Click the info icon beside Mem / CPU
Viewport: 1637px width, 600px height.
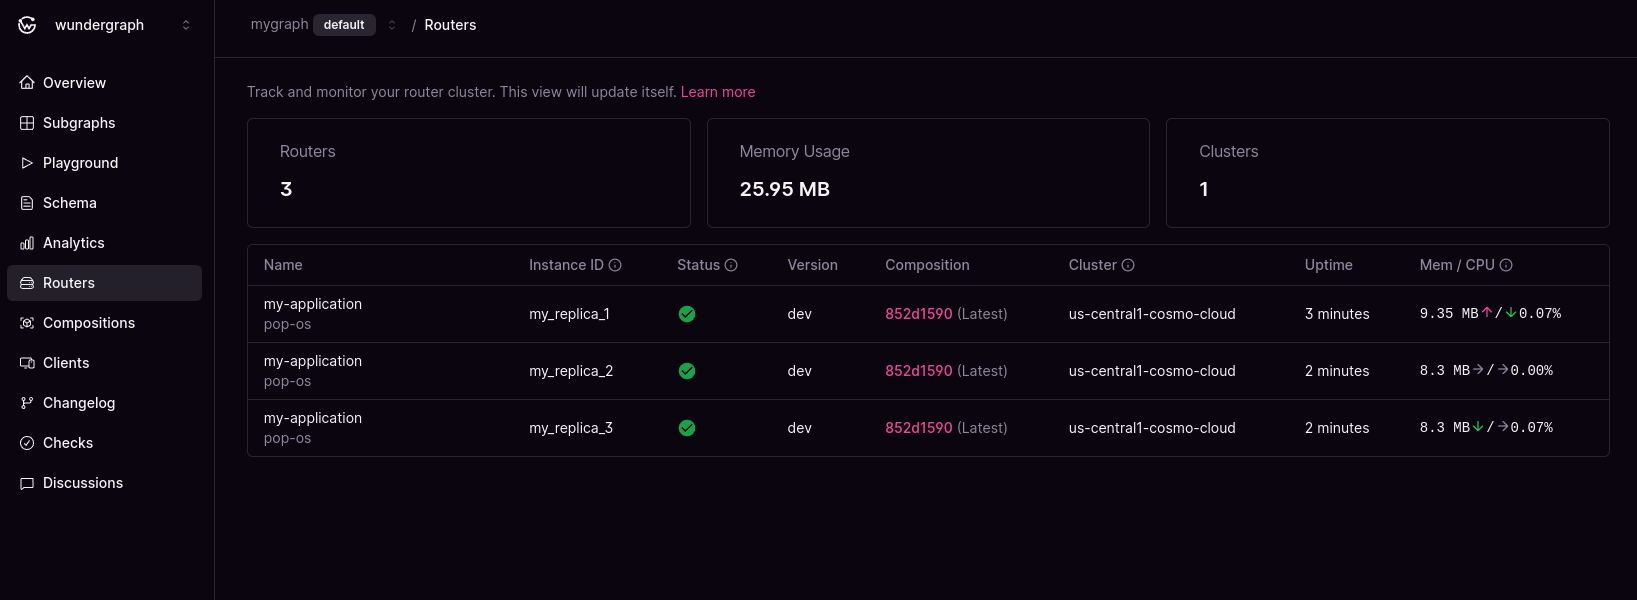[x=1506, y=265]
